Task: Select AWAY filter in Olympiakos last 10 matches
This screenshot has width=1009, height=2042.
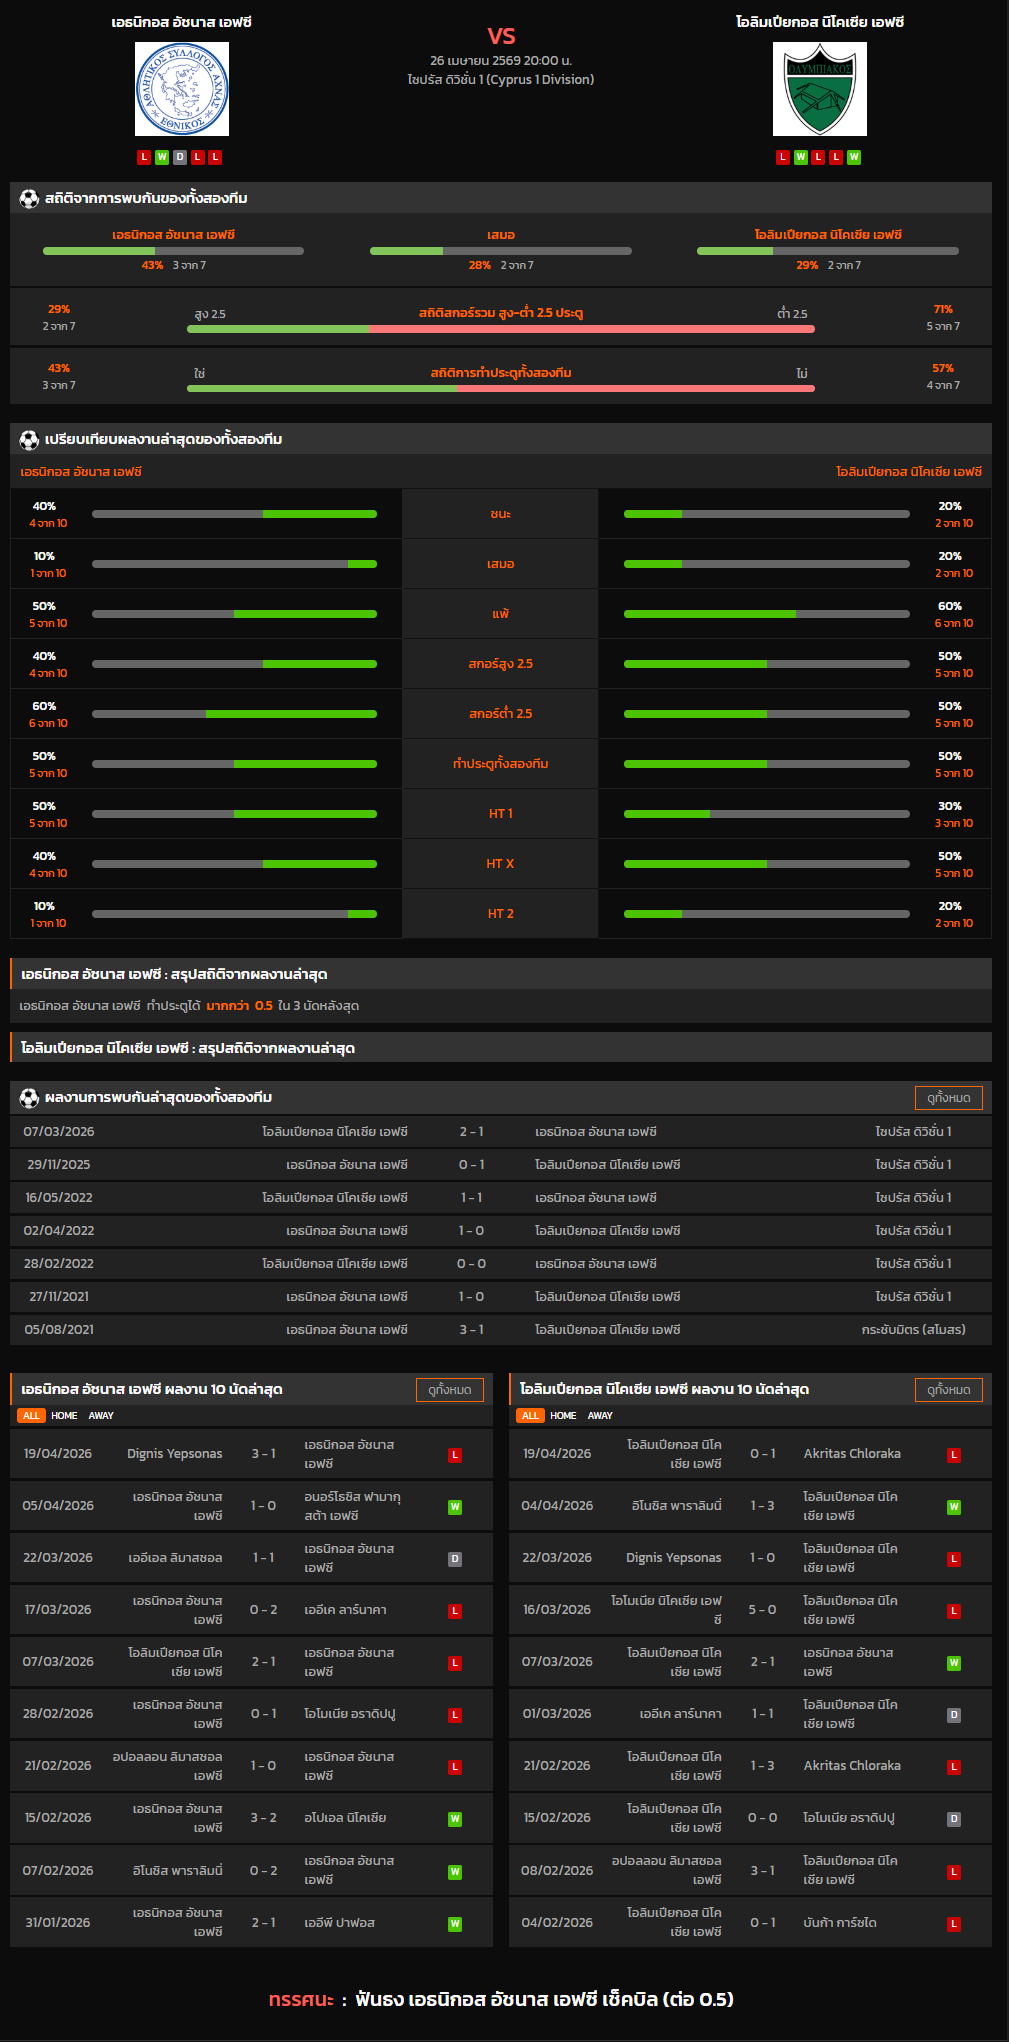Action: 600,1415
